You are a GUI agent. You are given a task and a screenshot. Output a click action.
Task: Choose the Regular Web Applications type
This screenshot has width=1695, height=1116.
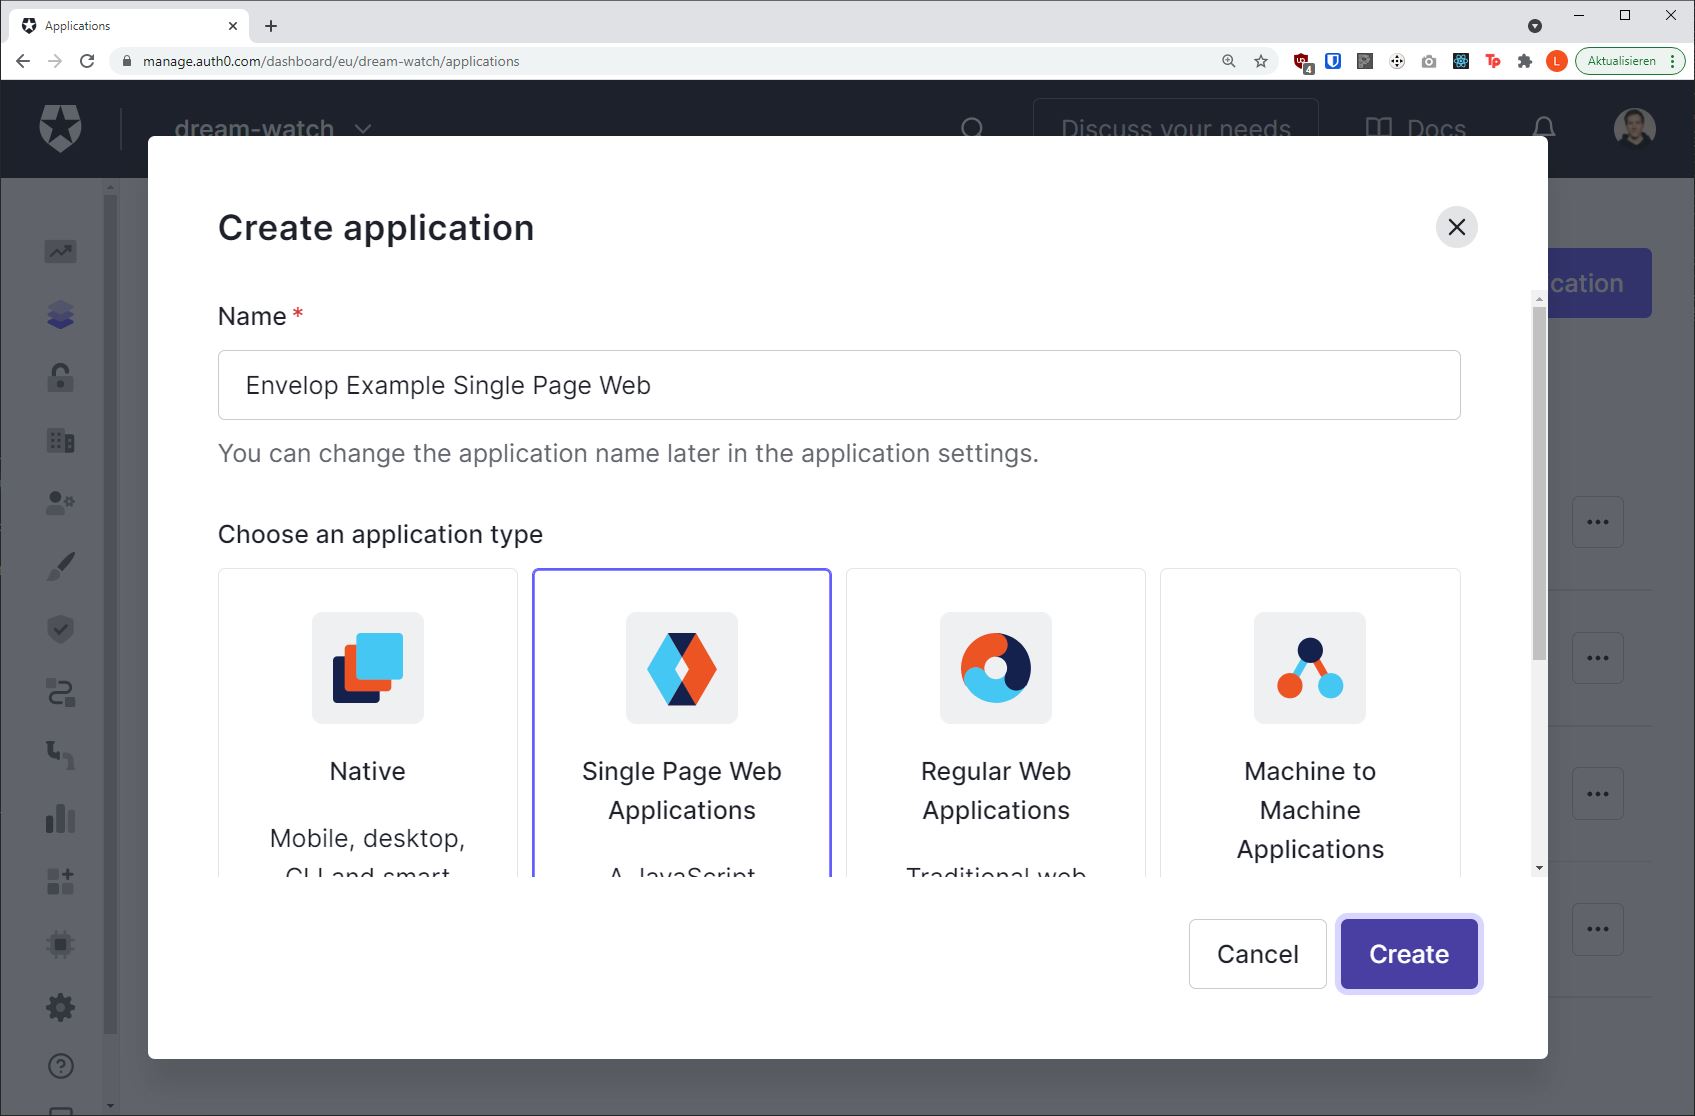click(995, 720)
